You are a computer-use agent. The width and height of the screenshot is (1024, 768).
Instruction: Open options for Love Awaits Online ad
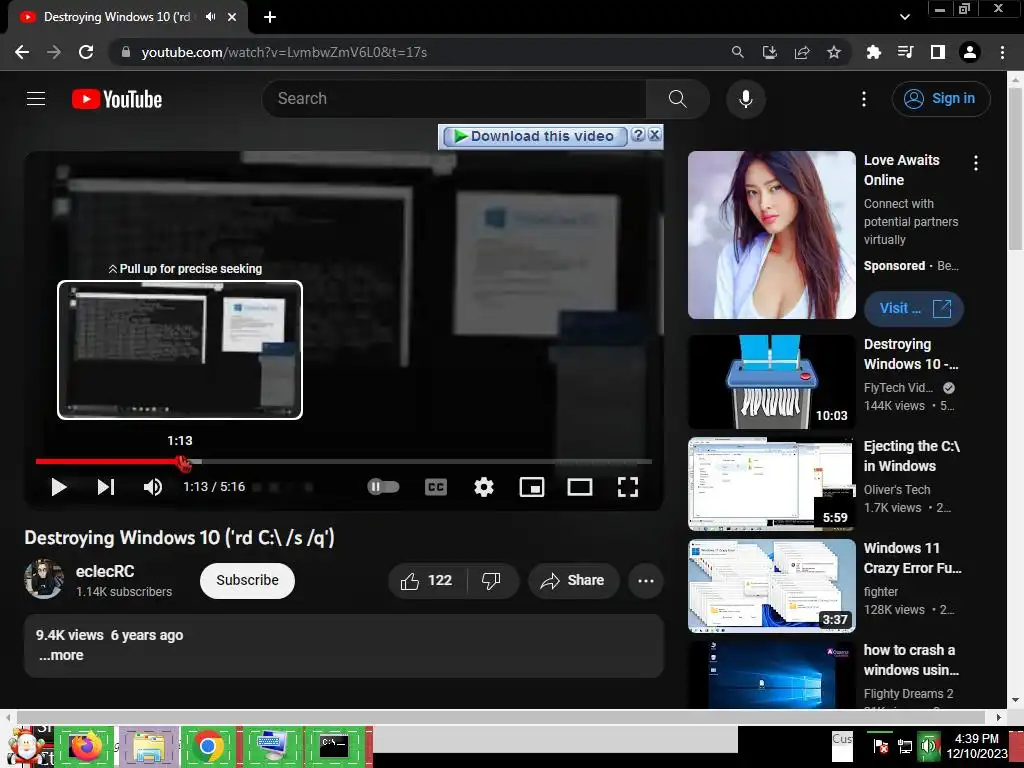[976, 163]
